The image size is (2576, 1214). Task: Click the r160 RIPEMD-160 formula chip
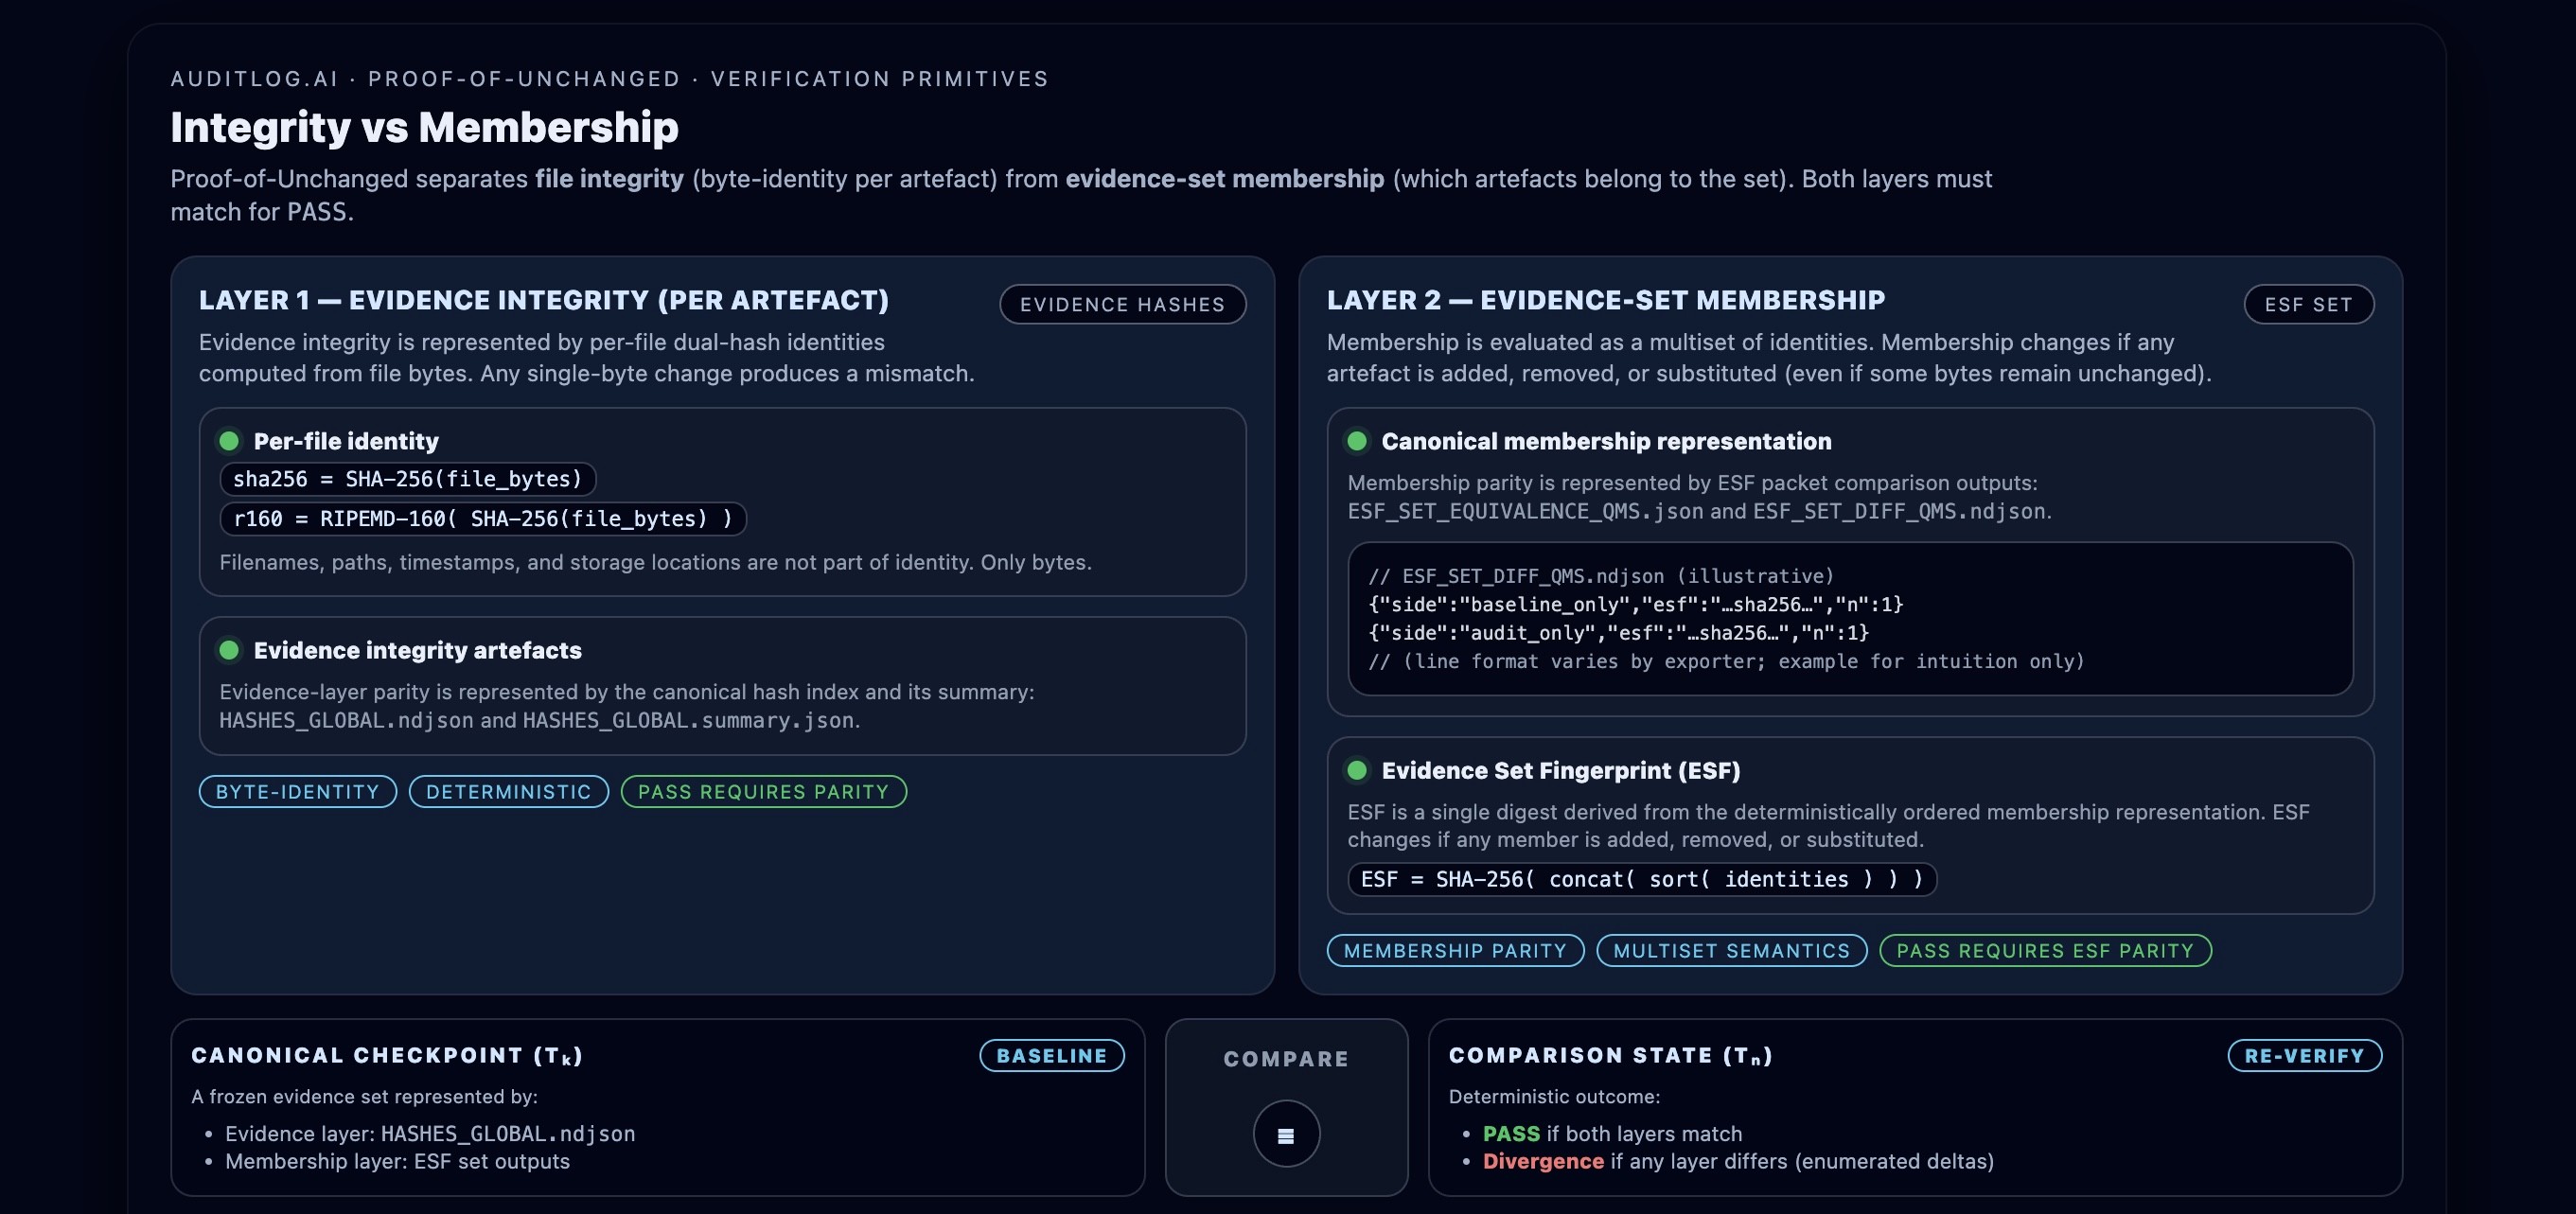482,518
